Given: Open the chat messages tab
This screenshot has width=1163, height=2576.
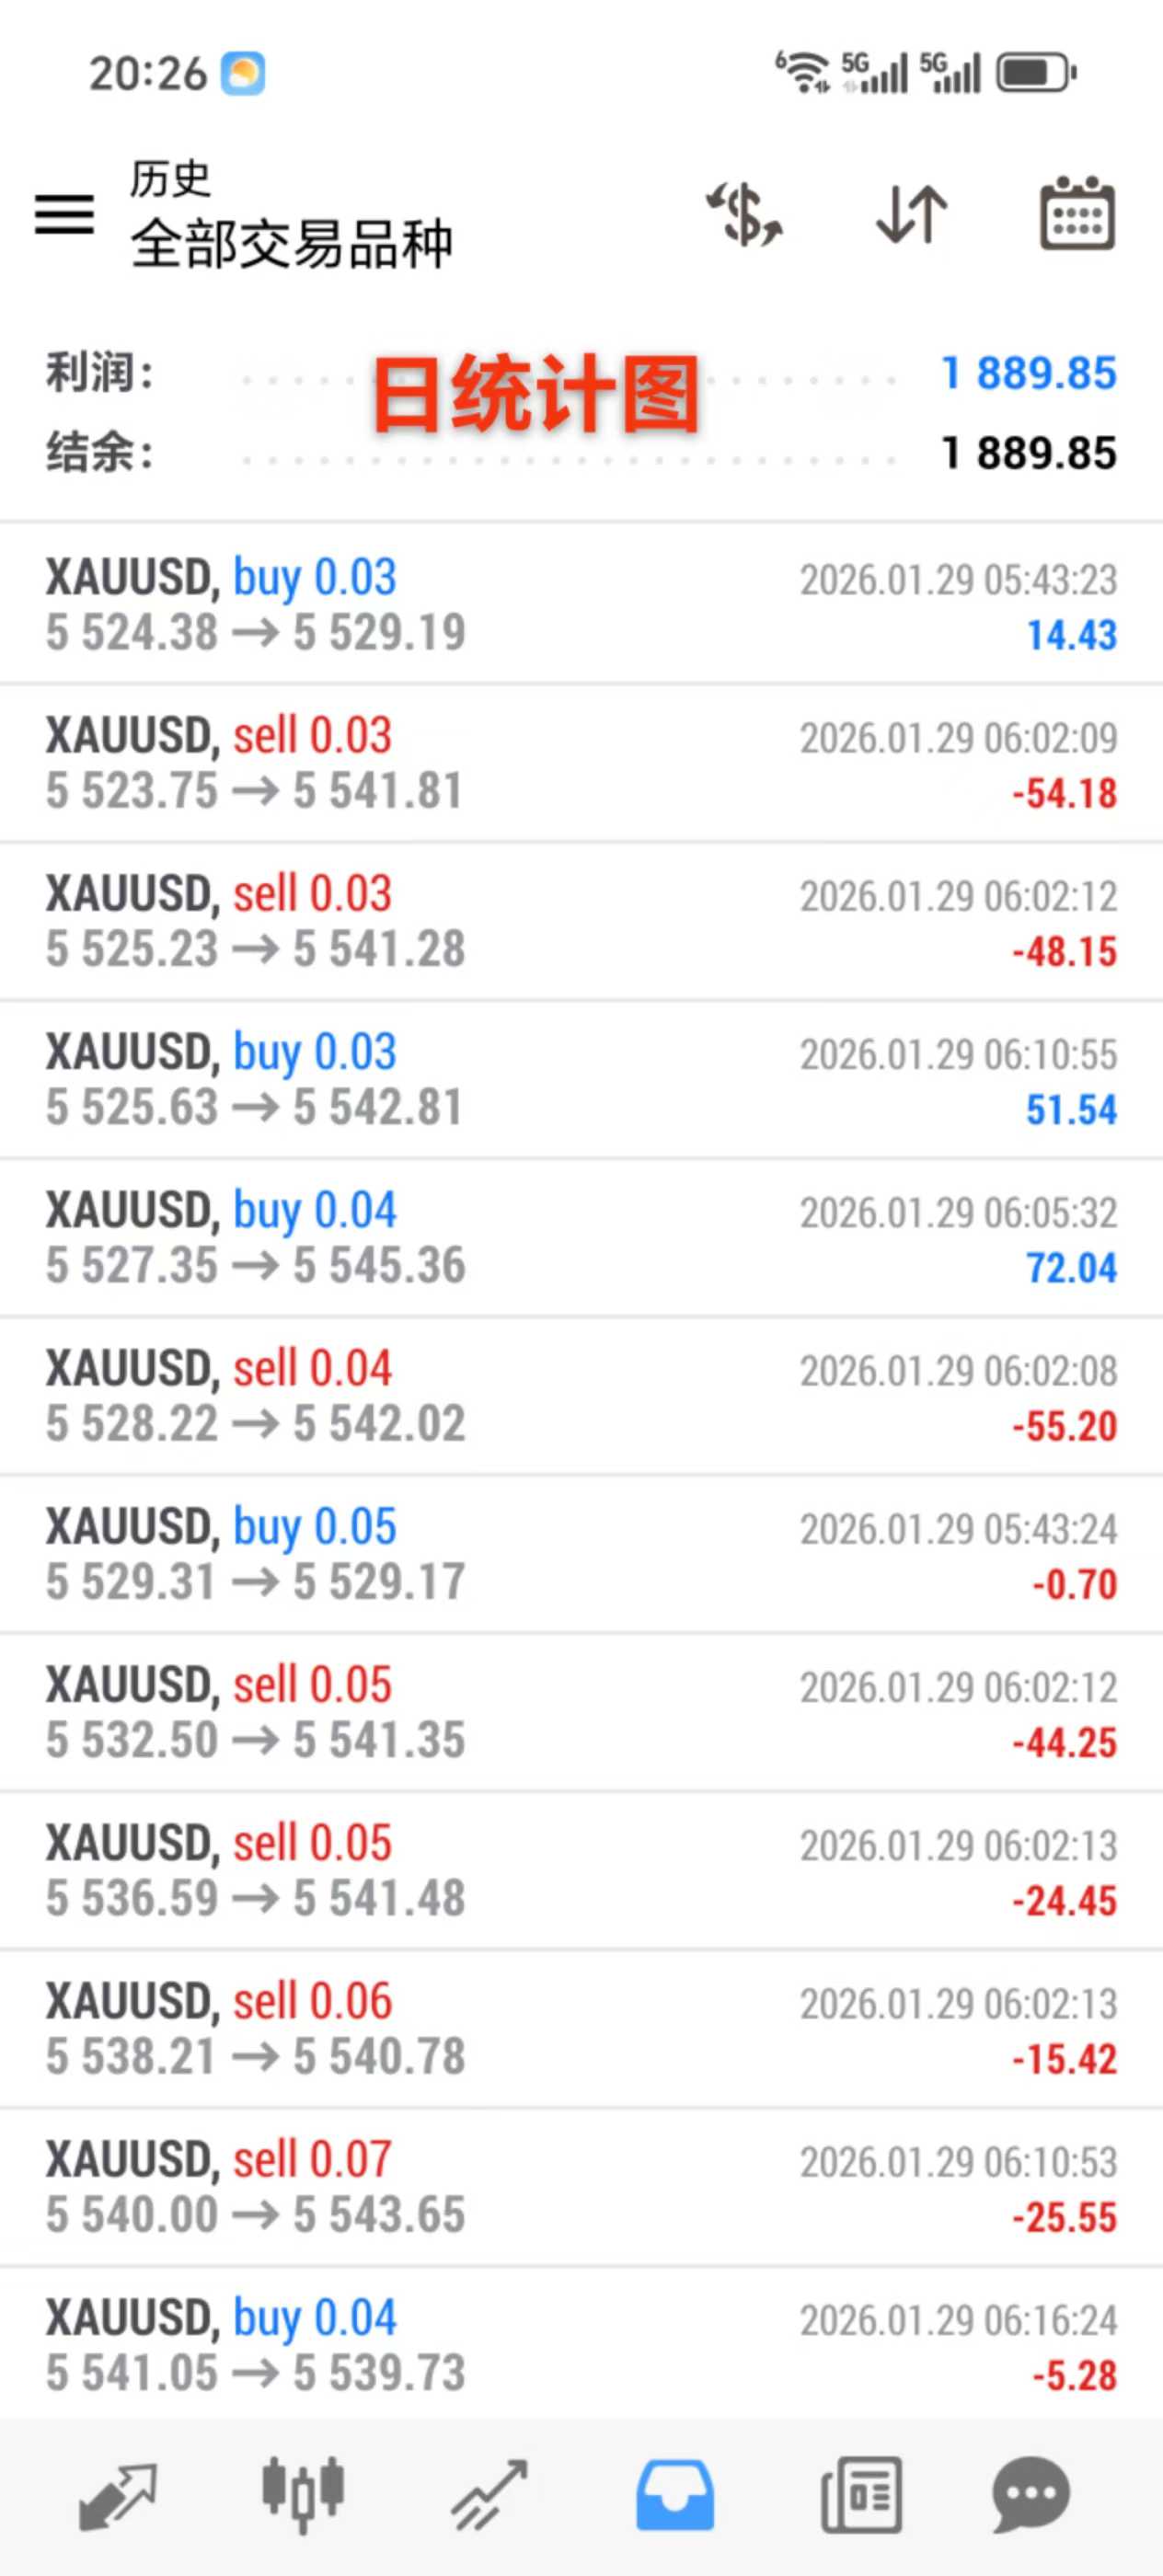Looking at the screenshot, I should click(x=1031, y=2495).
